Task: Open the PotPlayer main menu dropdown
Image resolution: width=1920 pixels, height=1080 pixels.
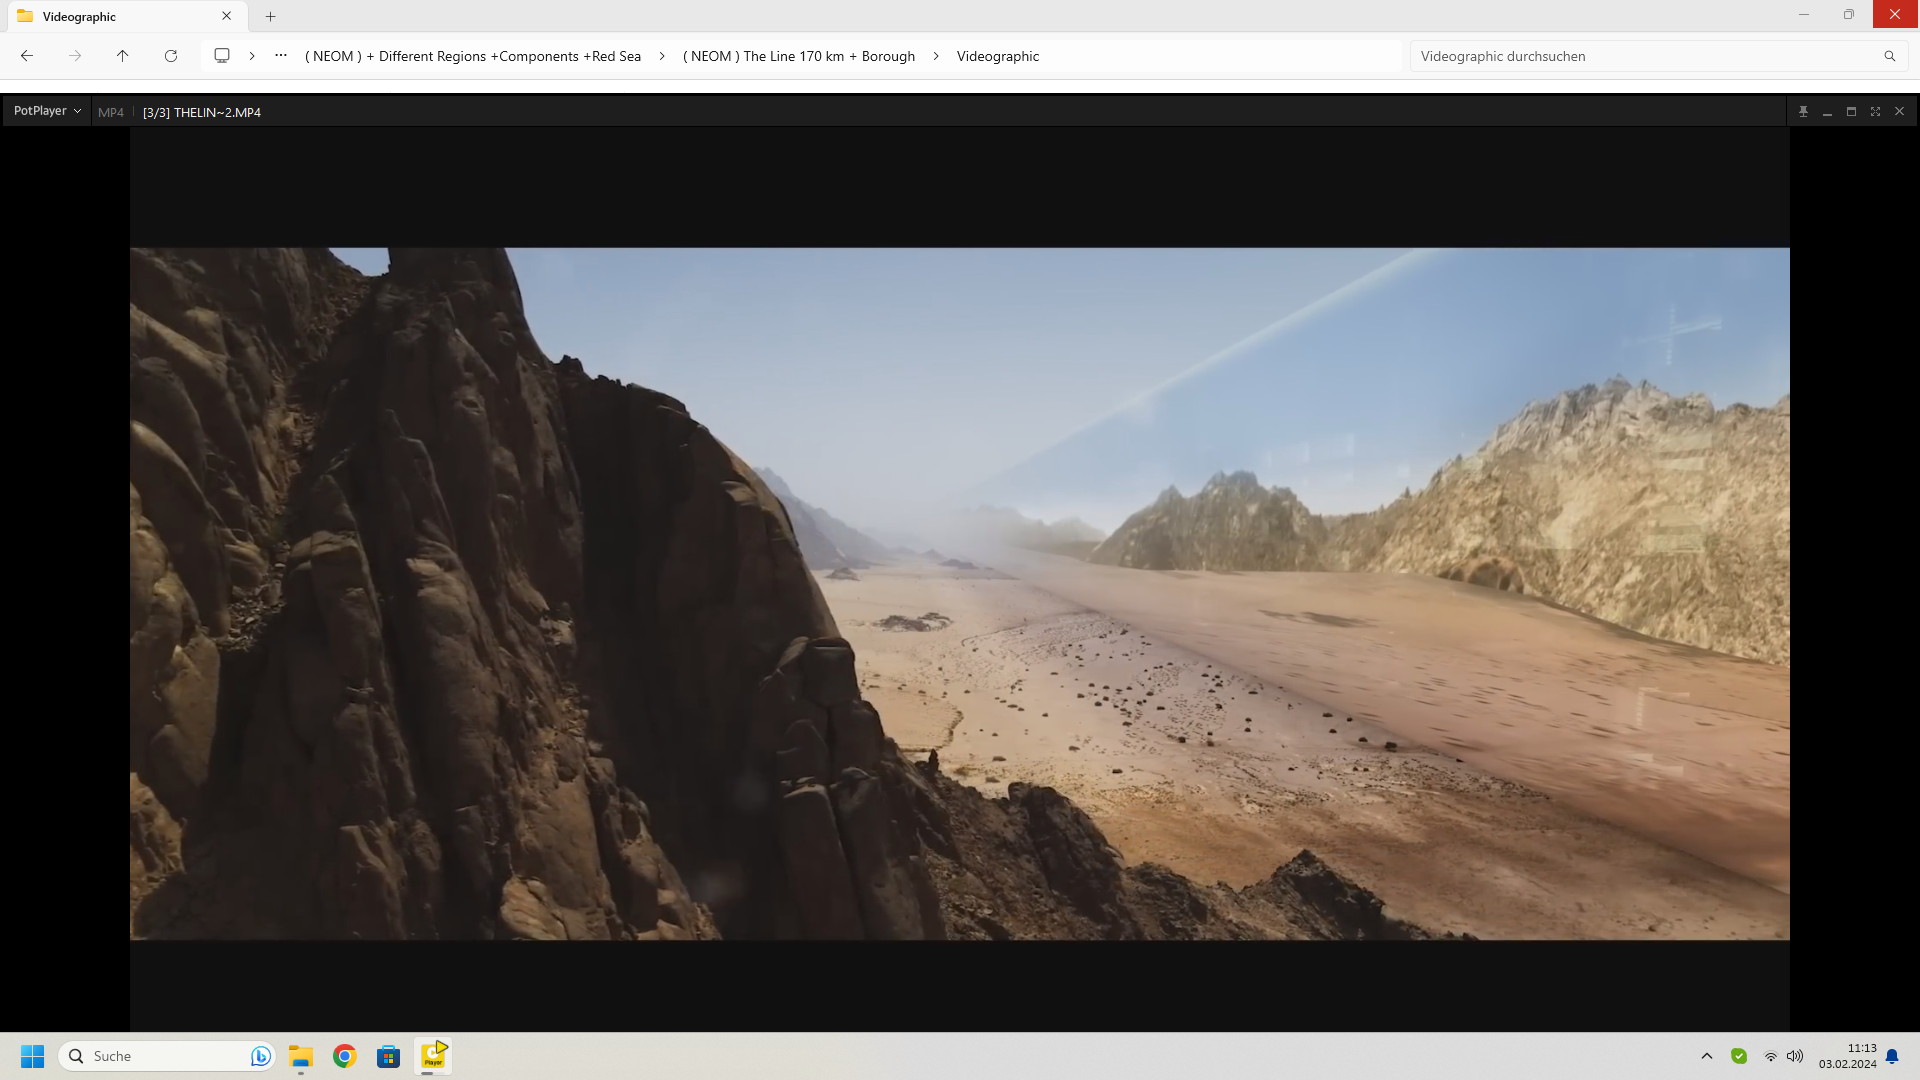Action: click(x=47, y=111)
